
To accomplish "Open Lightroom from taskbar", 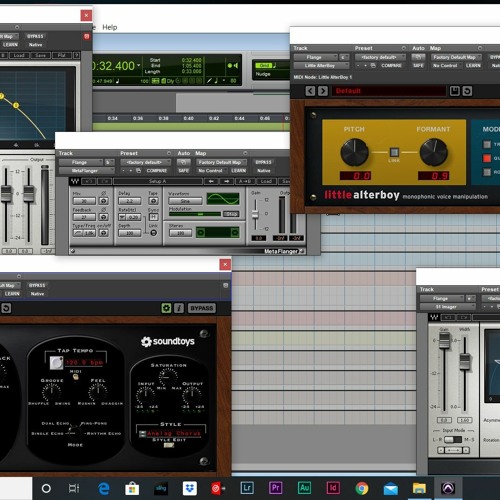I will (247, 488).
